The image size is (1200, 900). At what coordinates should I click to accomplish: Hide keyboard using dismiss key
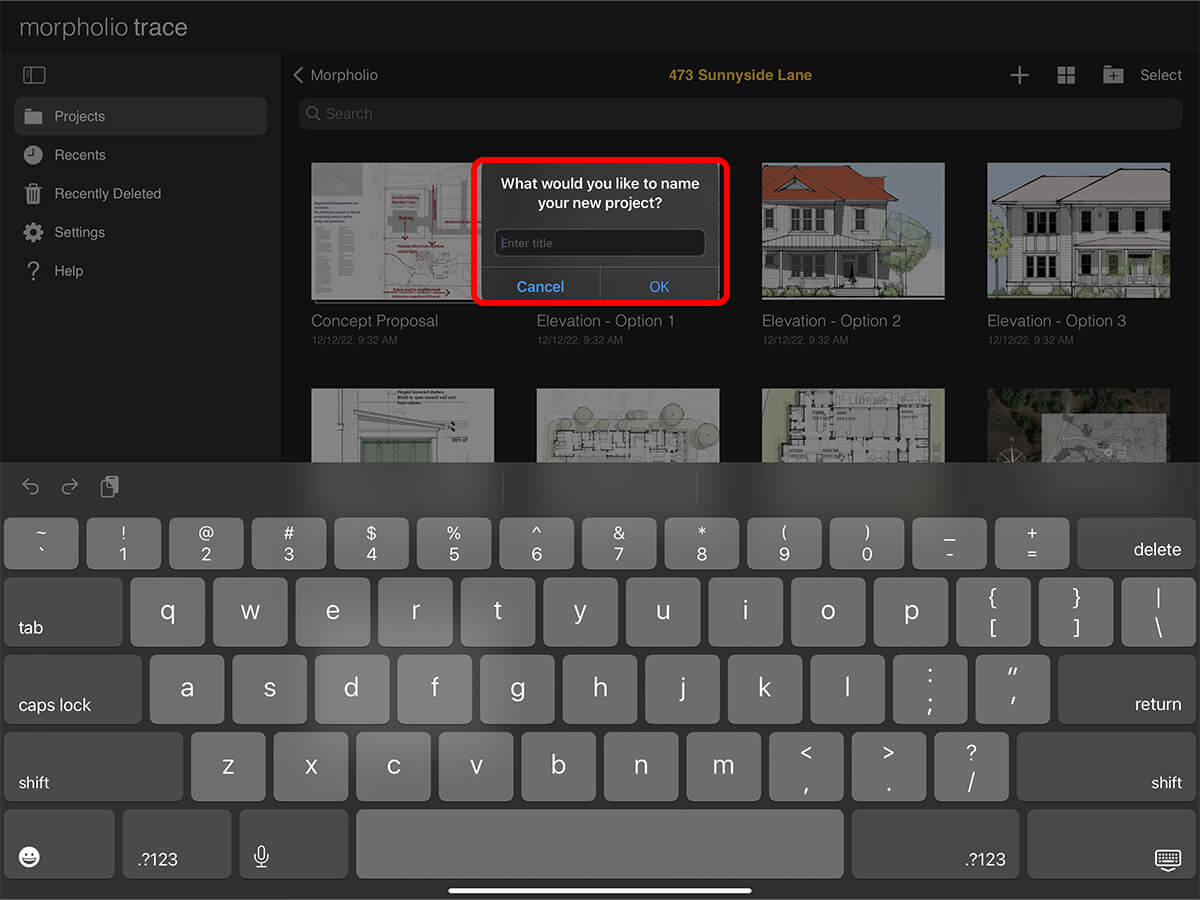tap(1167, 858)
